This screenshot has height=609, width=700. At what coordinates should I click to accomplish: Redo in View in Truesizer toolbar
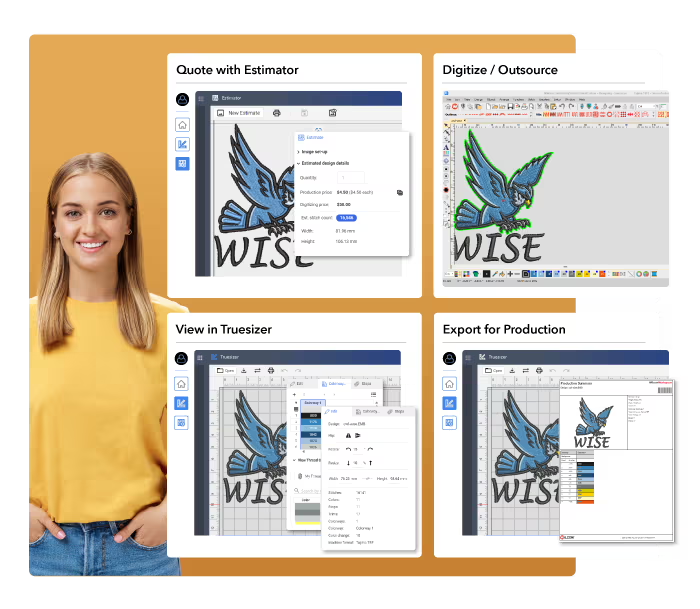(x=298, y=371)
